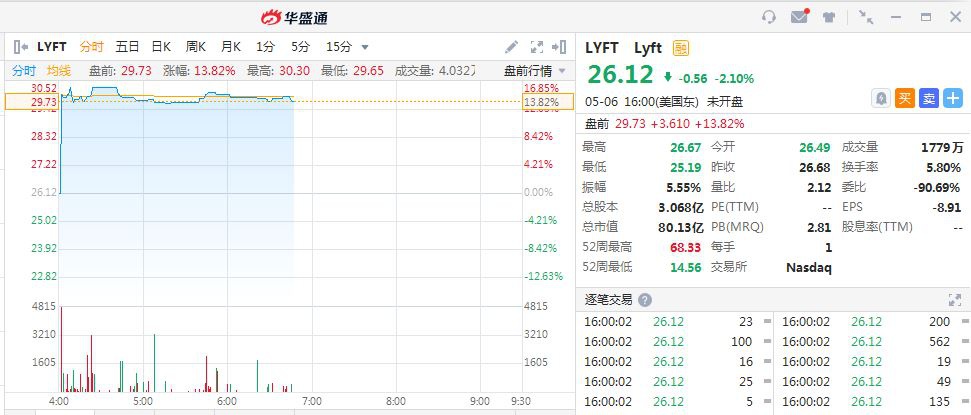Viewport: 971px width, 415px height.
Task: Click the 7:00 time axis label
Action: (311, 401)
